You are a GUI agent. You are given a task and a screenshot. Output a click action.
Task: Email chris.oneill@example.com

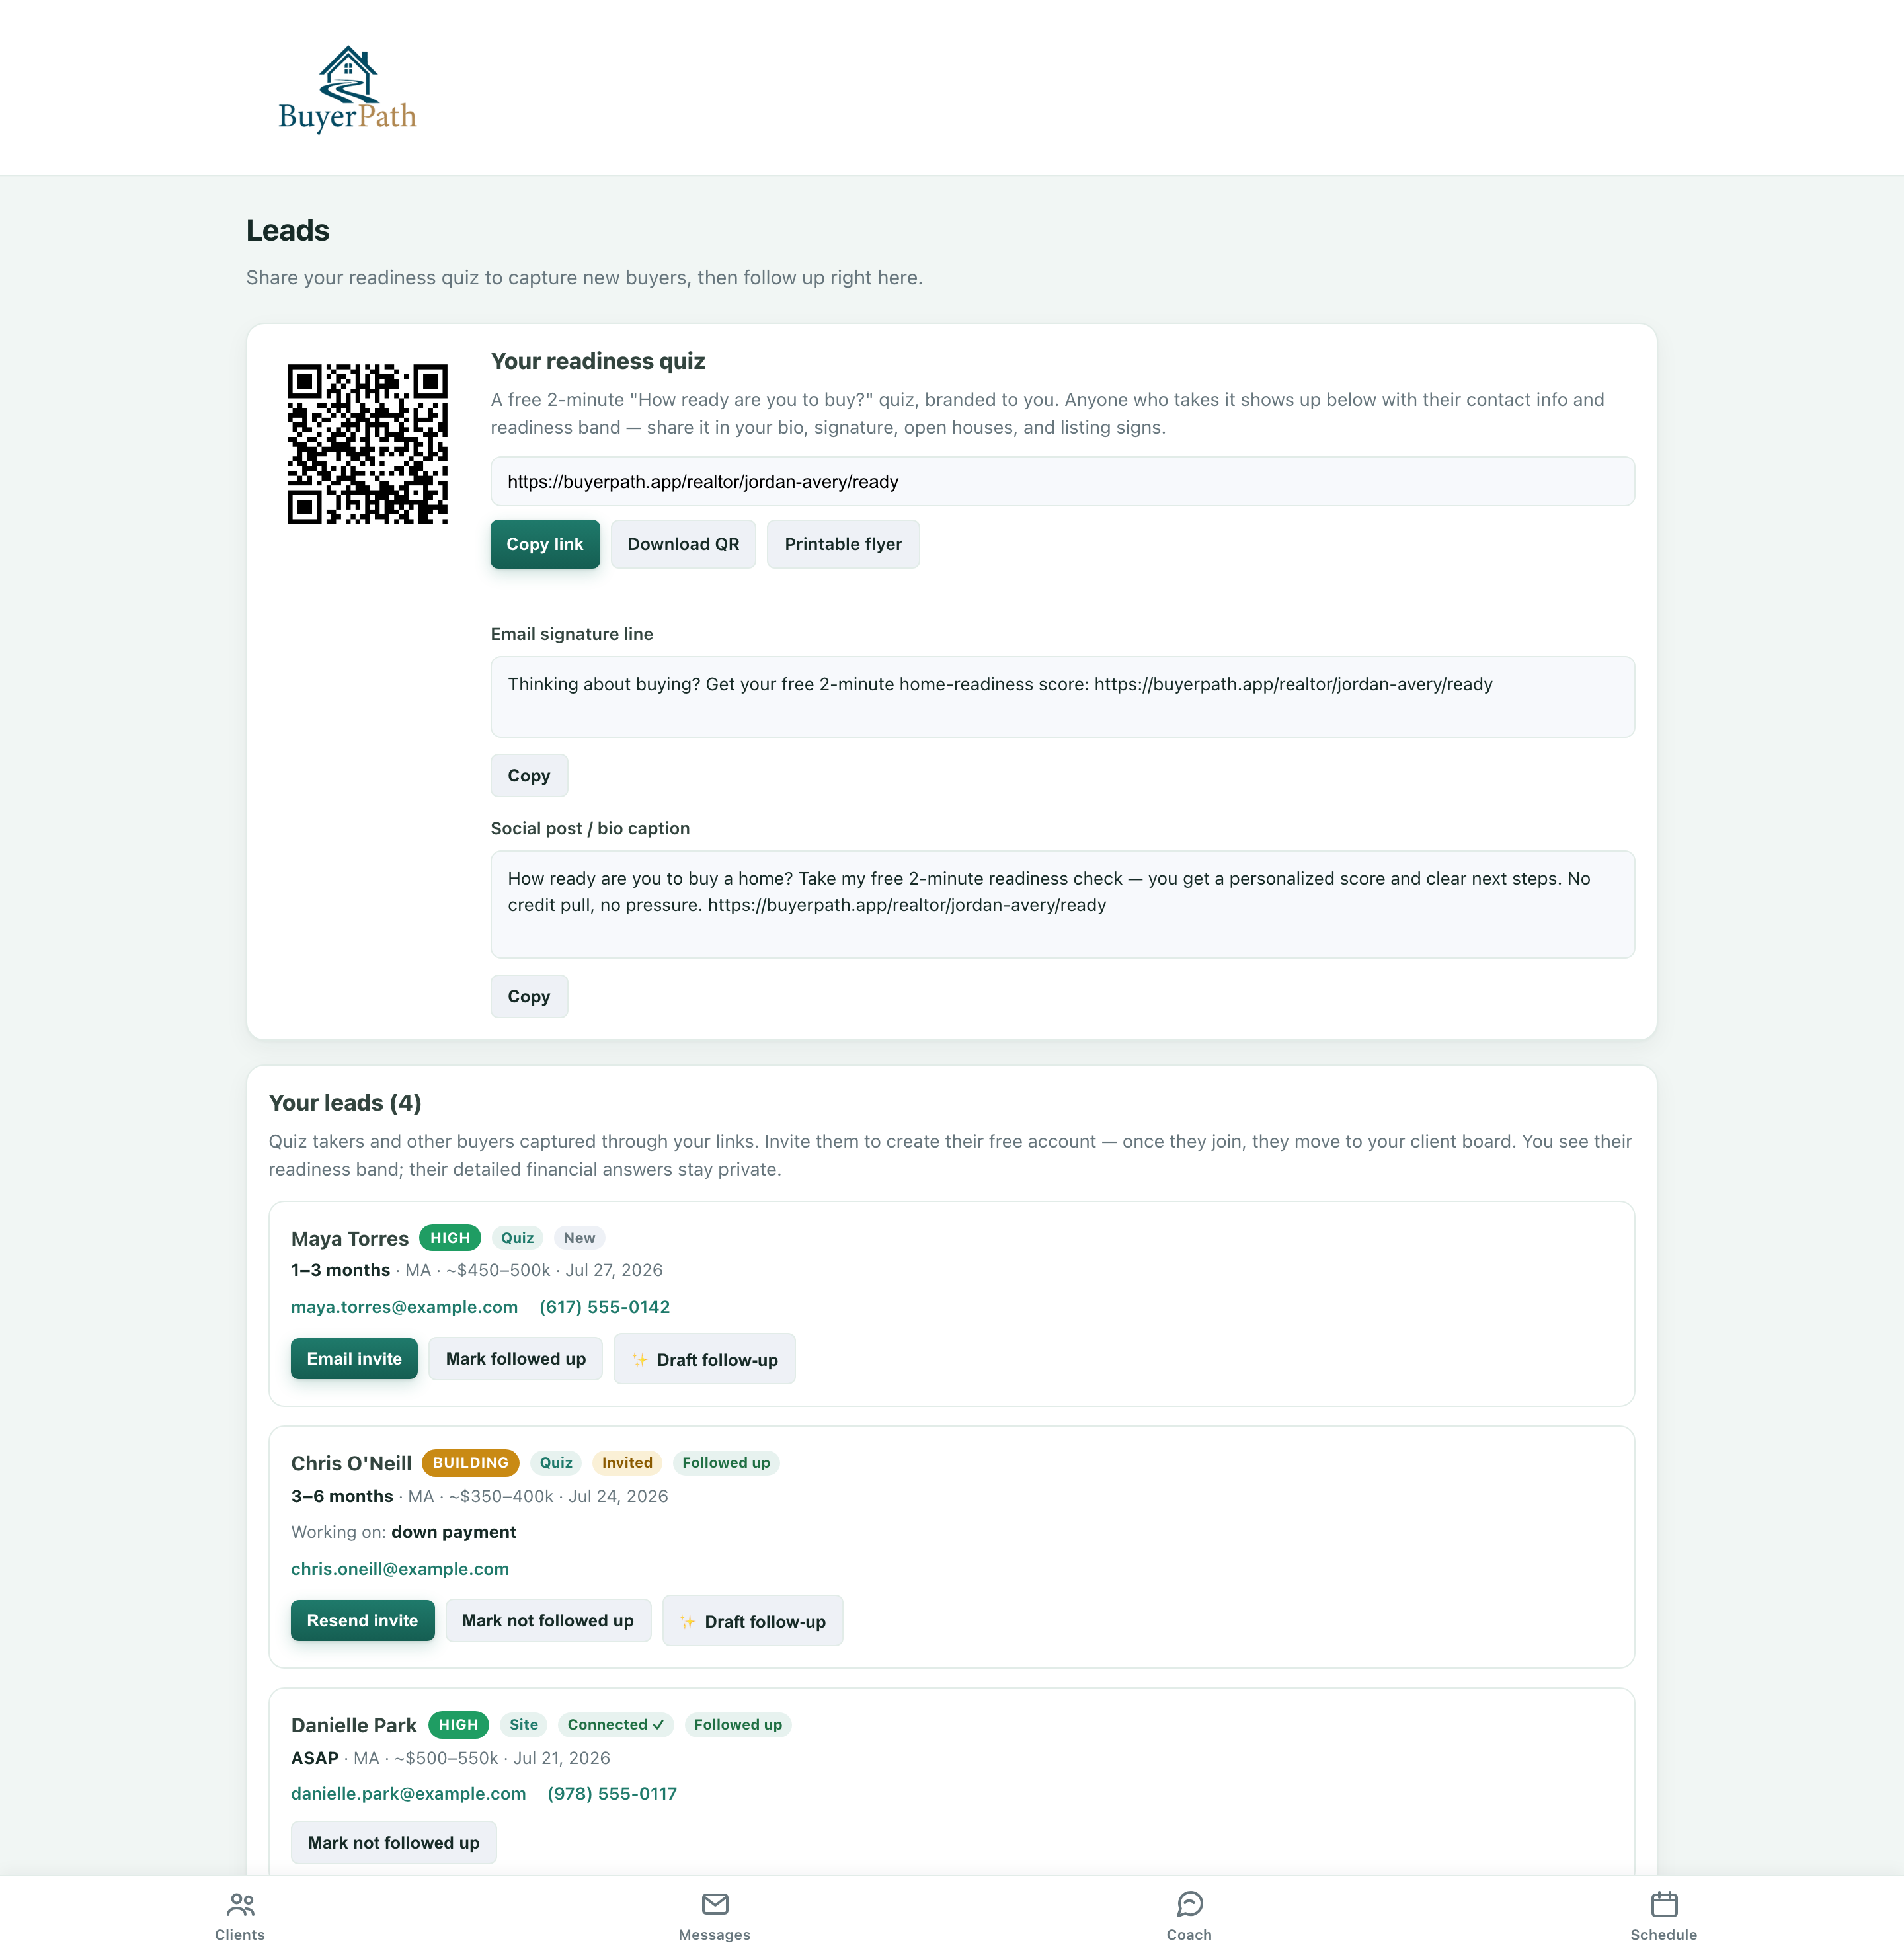click(x=400, y=1569)
